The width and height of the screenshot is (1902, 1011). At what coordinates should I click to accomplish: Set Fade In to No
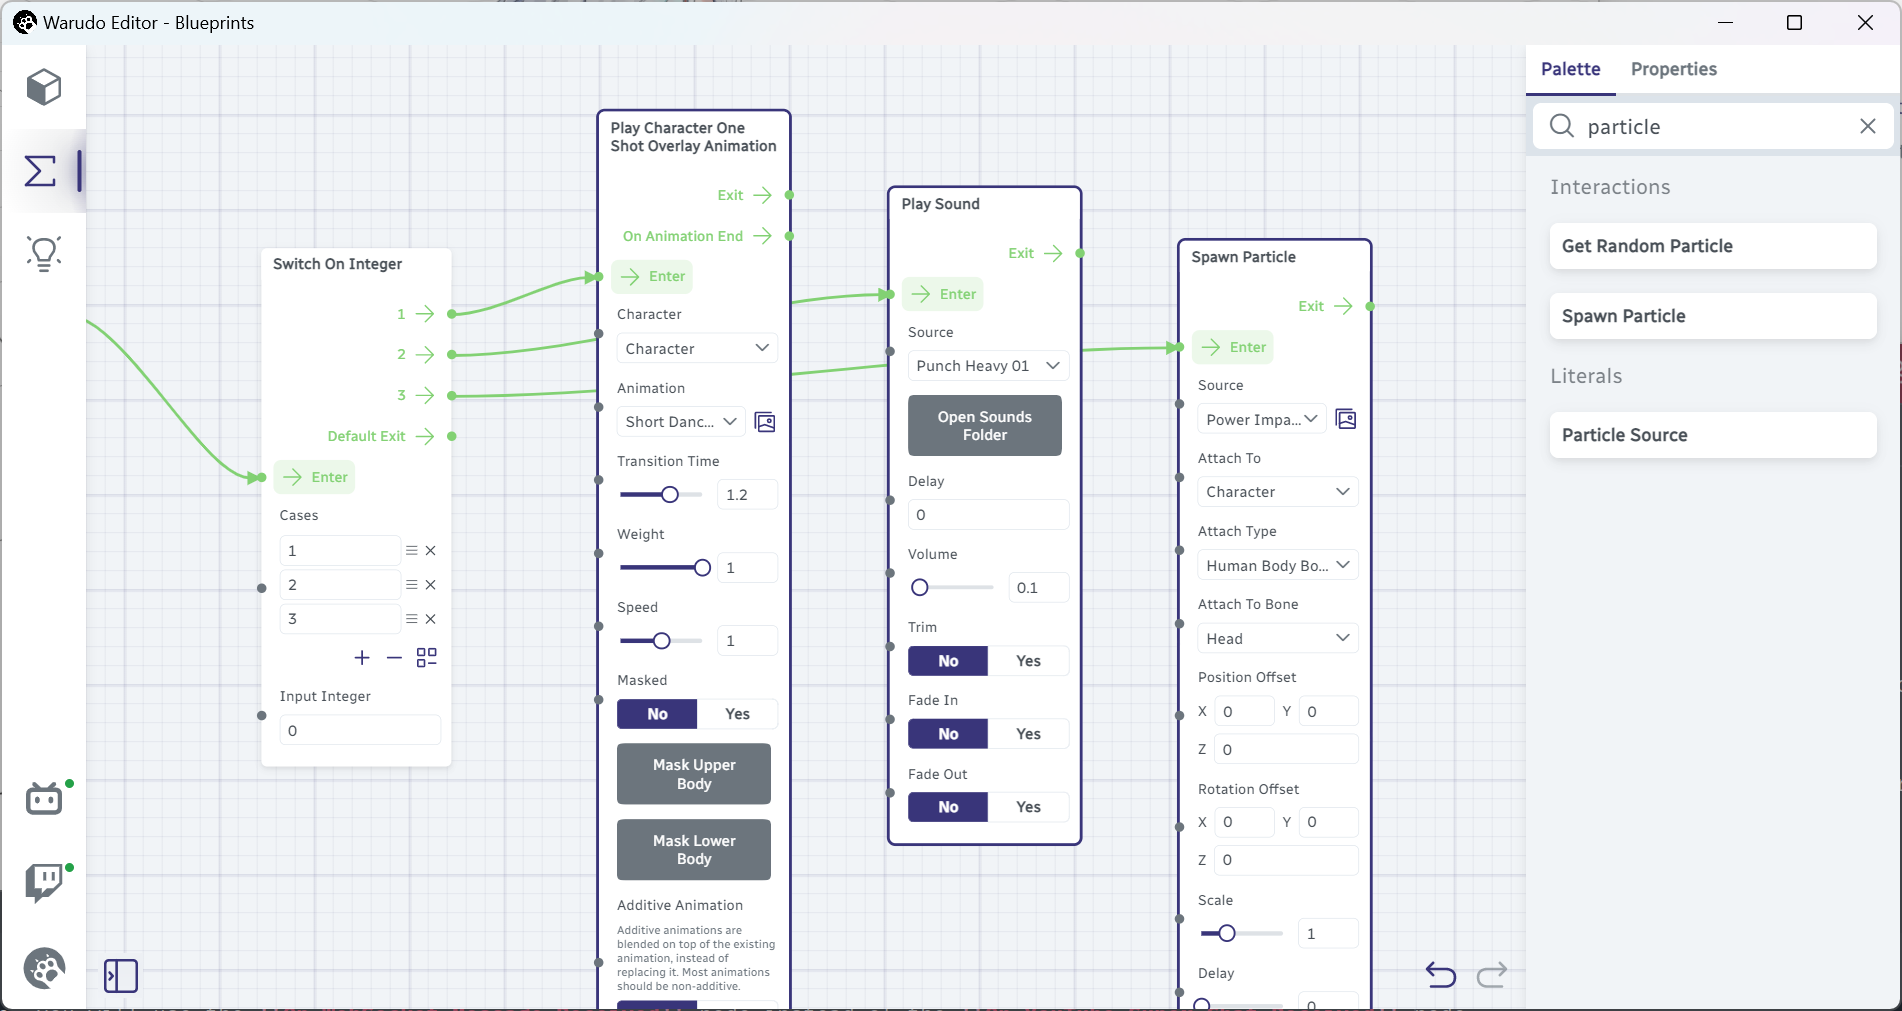pos(948,734)
